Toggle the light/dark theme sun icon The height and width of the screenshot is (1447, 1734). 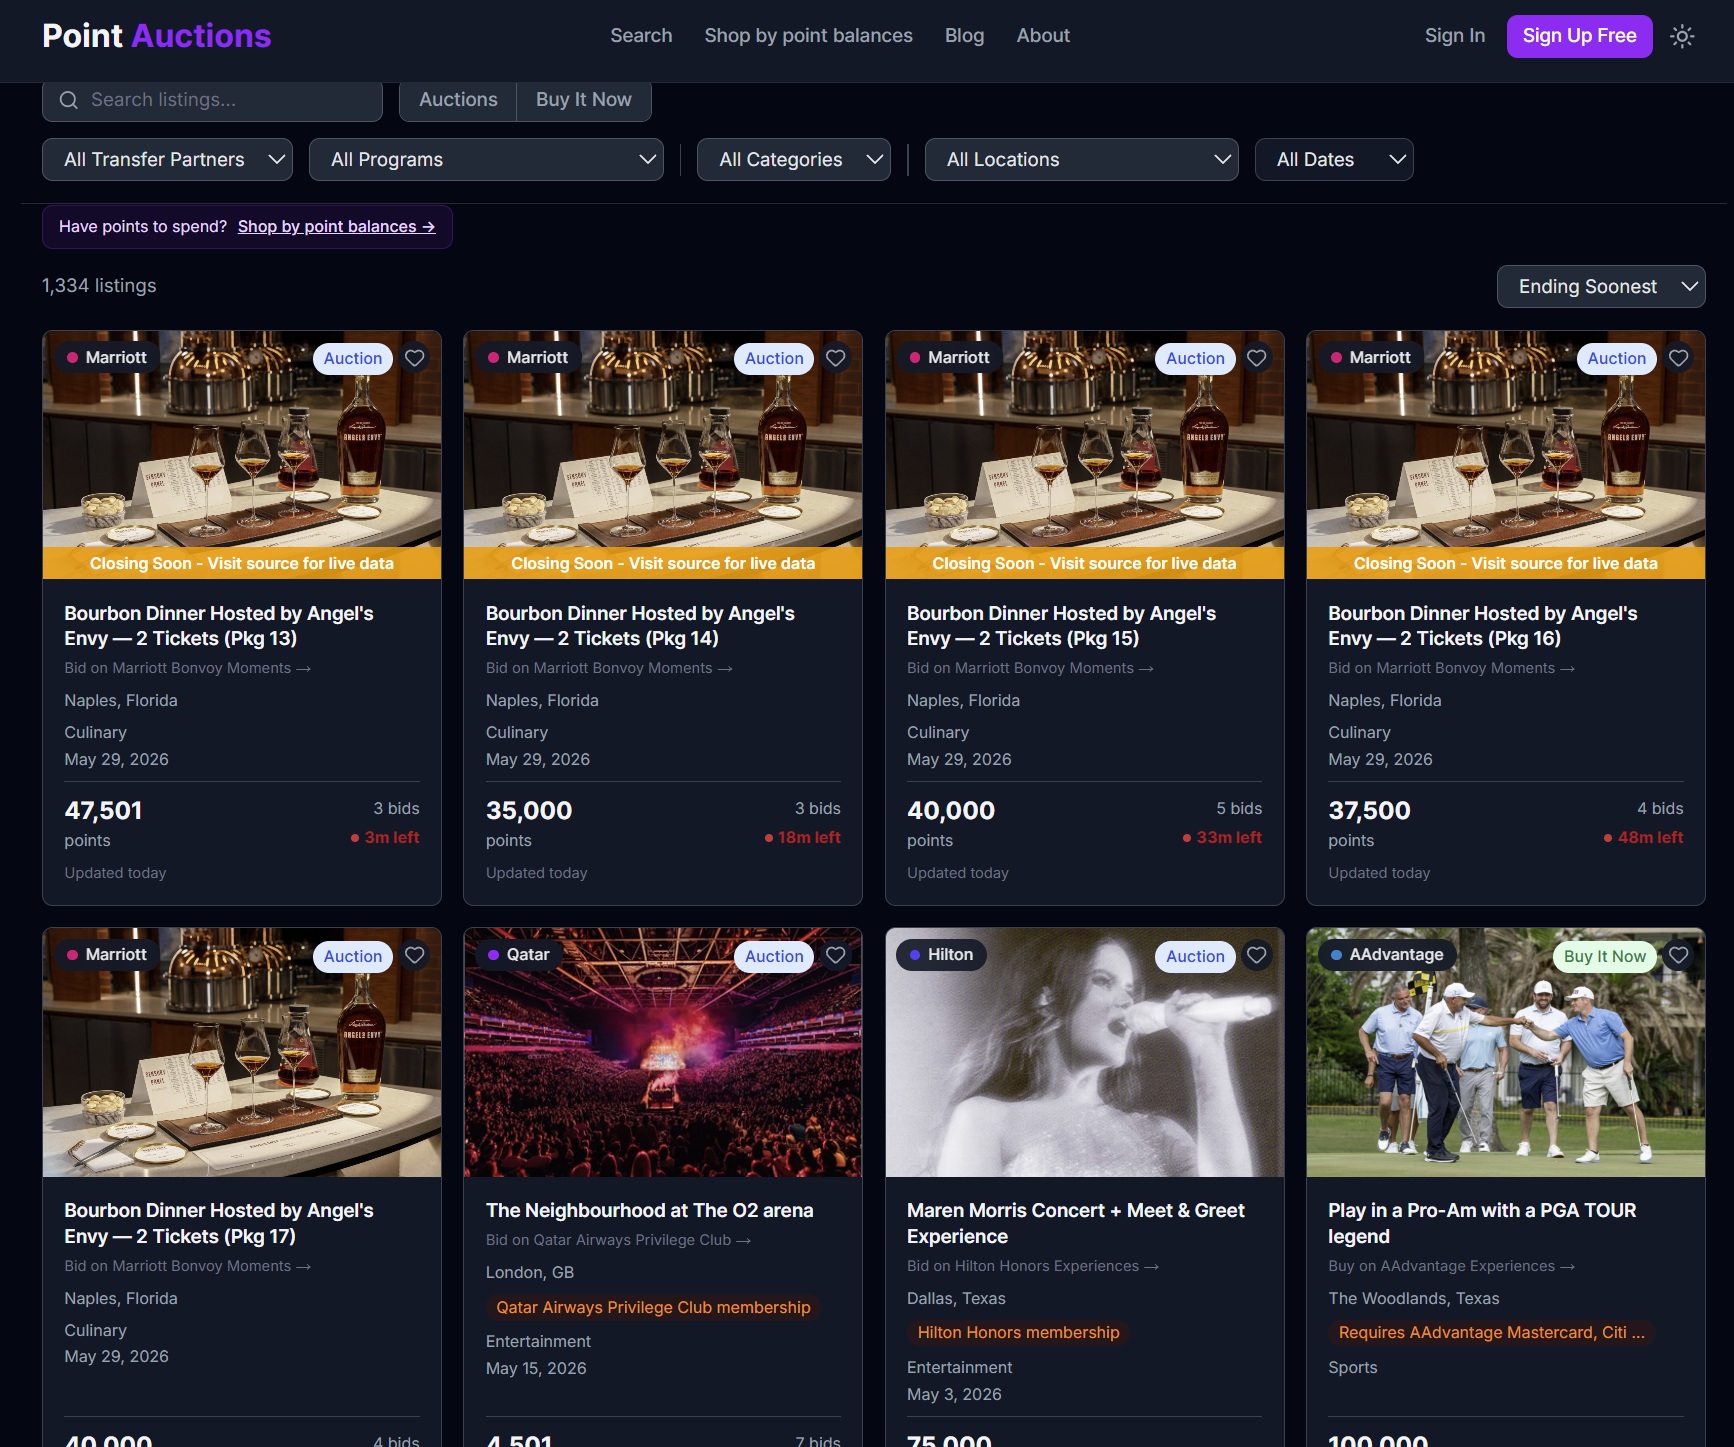tap(1682, 37)
